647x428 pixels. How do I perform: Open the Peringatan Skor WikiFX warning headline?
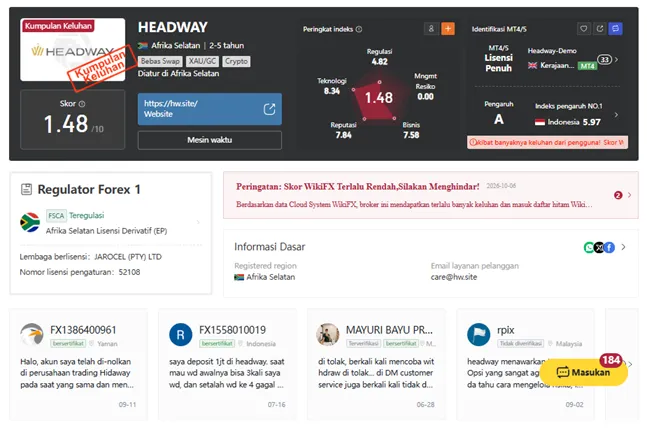pos(357,187)
